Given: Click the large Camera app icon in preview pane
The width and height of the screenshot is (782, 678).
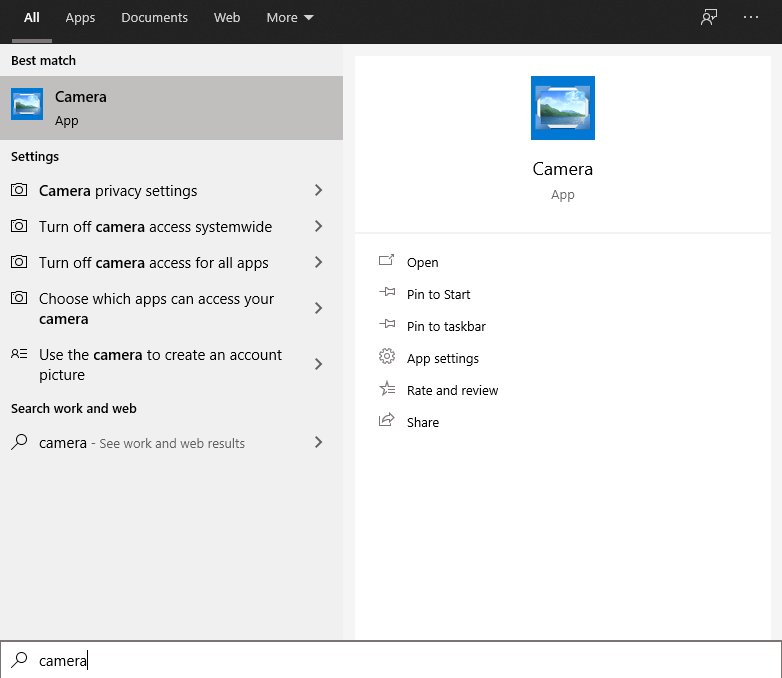Looking at the screenshot, I should (x=563, y=108).
